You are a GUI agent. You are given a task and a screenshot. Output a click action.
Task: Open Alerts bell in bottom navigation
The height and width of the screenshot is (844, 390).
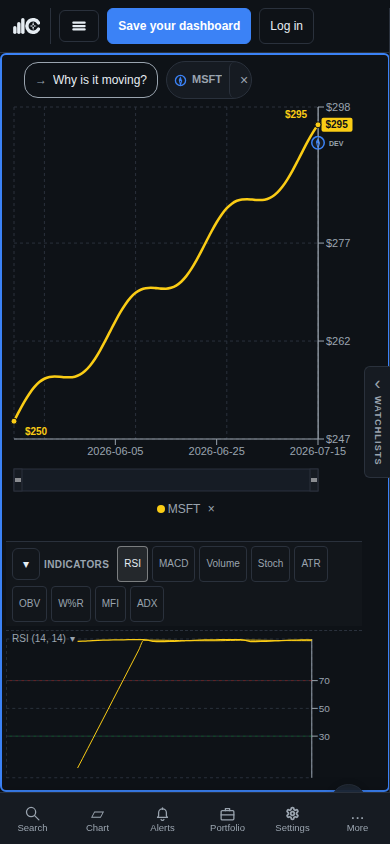(162, 820)
